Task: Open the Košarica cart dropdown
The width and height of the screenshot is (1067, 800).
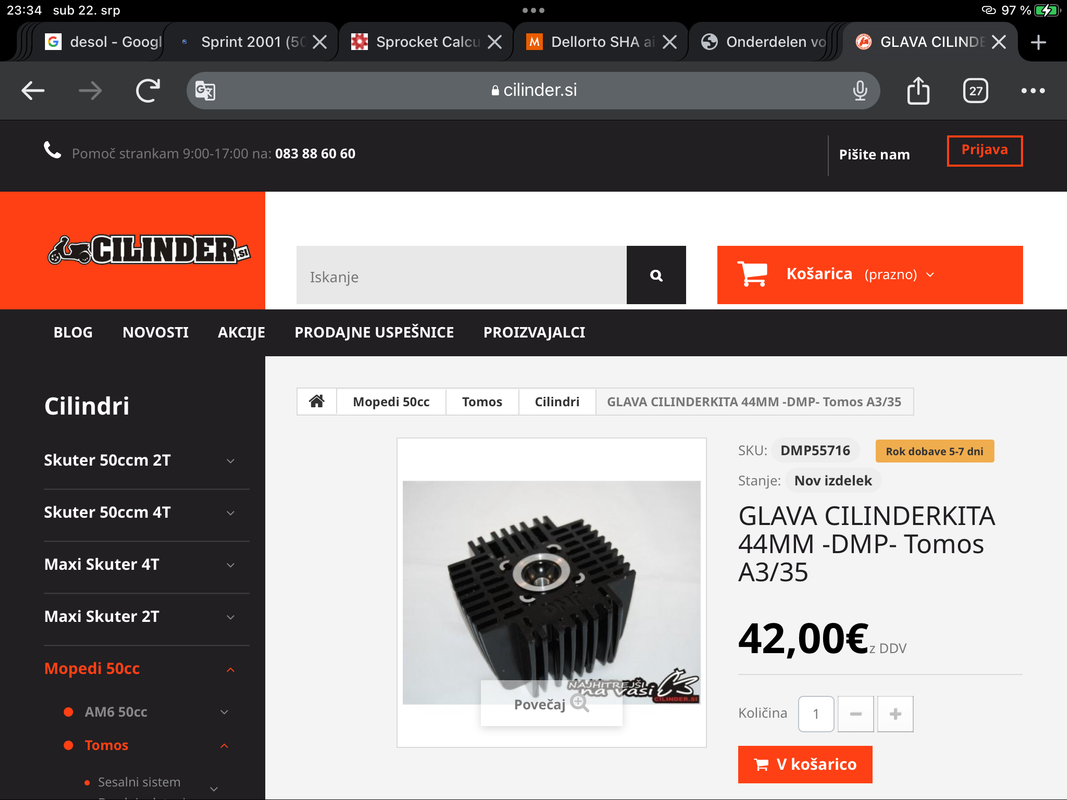Action: (x=870, y=275)
